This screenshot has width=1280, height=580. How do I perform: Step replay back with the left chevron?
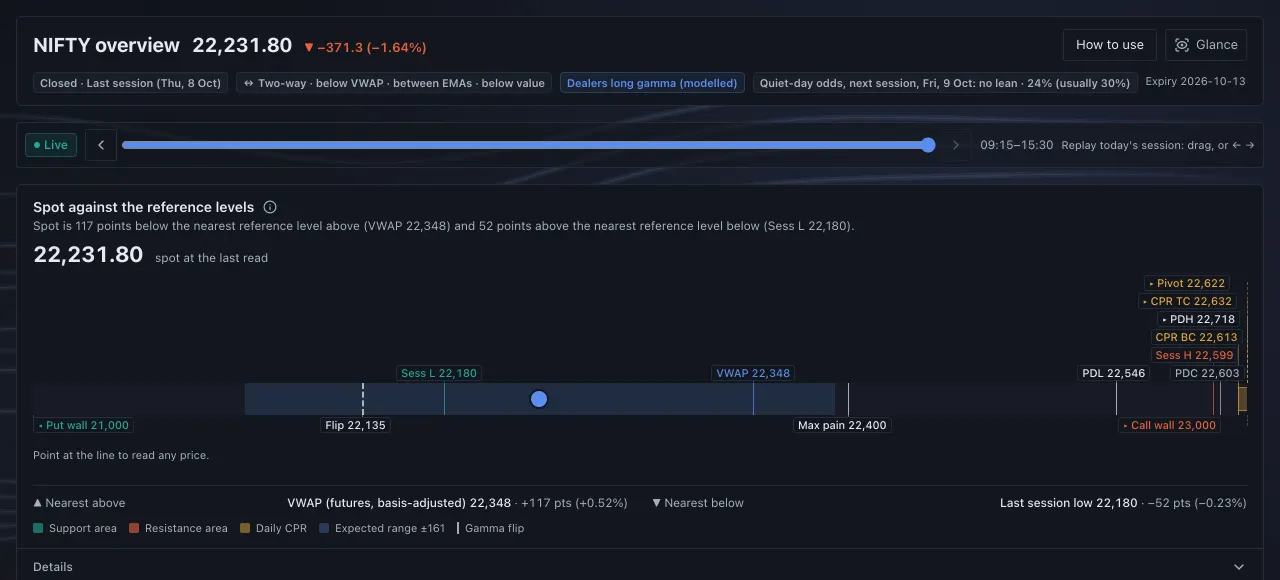pos(101,145)
